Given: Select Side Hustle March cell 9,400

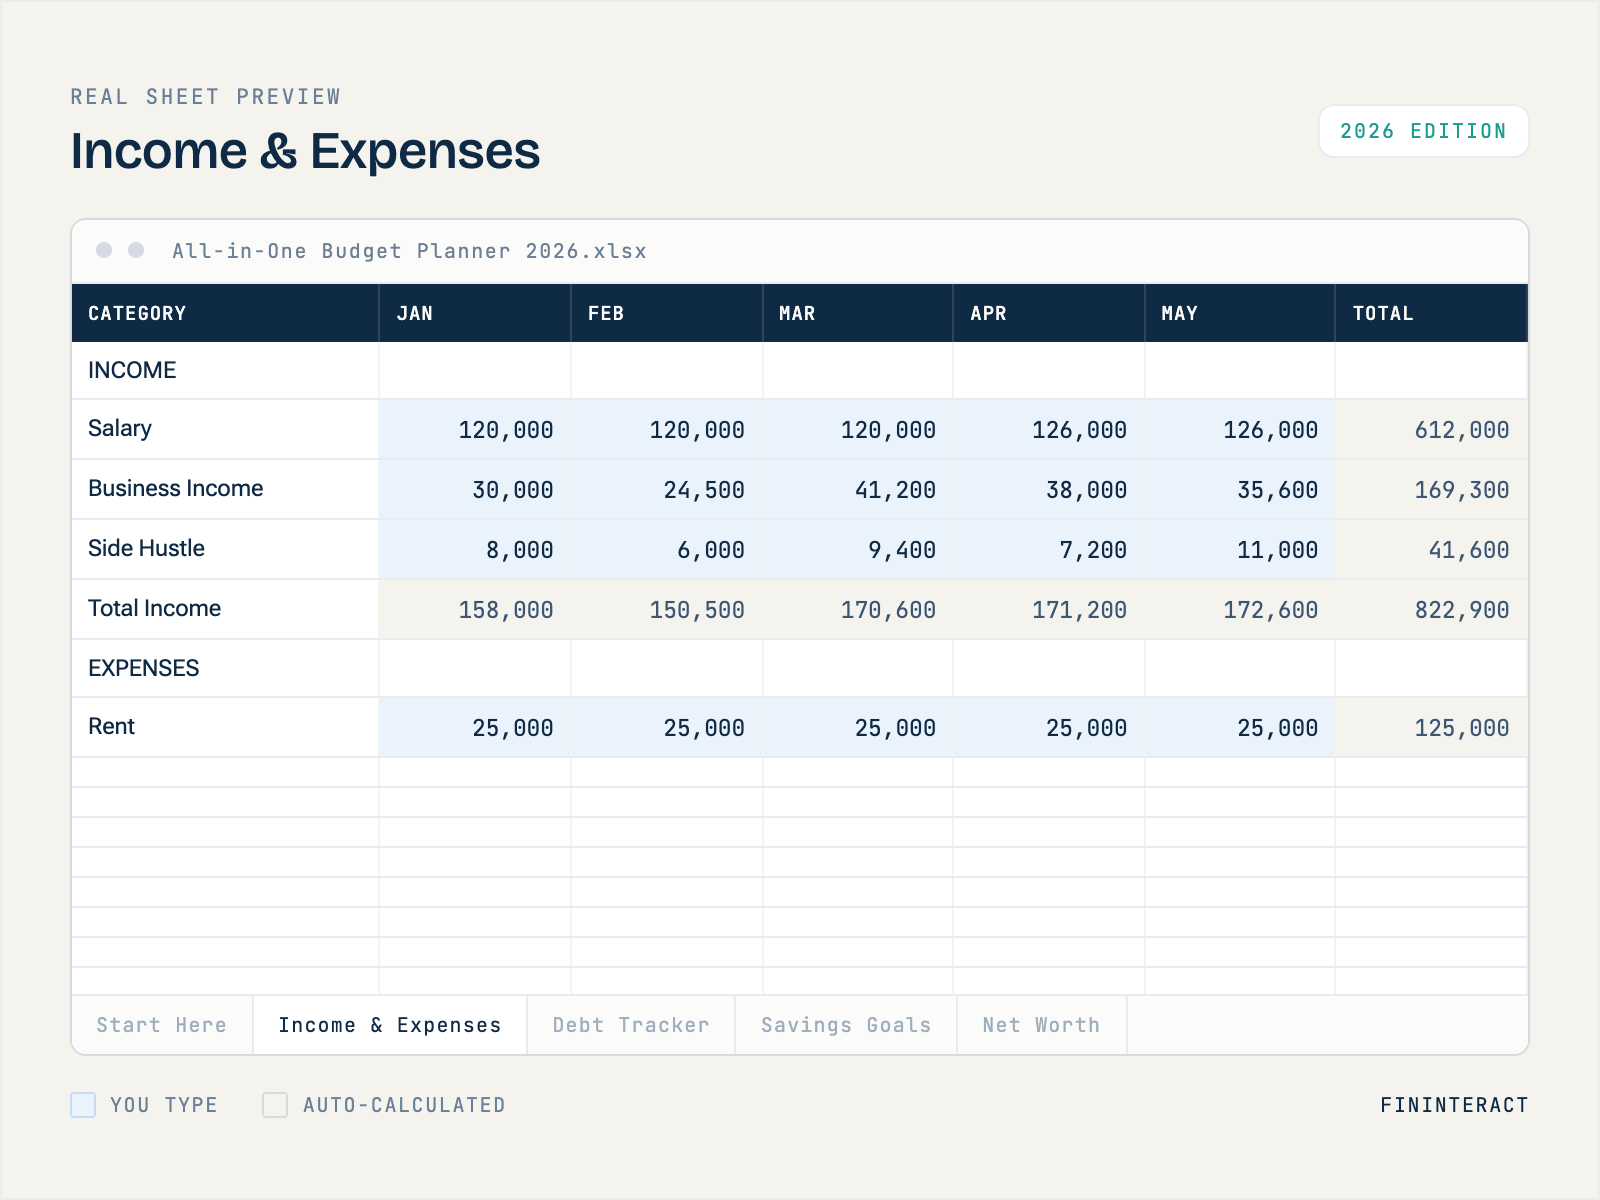Looking at the screenshot, I should 858,549.
